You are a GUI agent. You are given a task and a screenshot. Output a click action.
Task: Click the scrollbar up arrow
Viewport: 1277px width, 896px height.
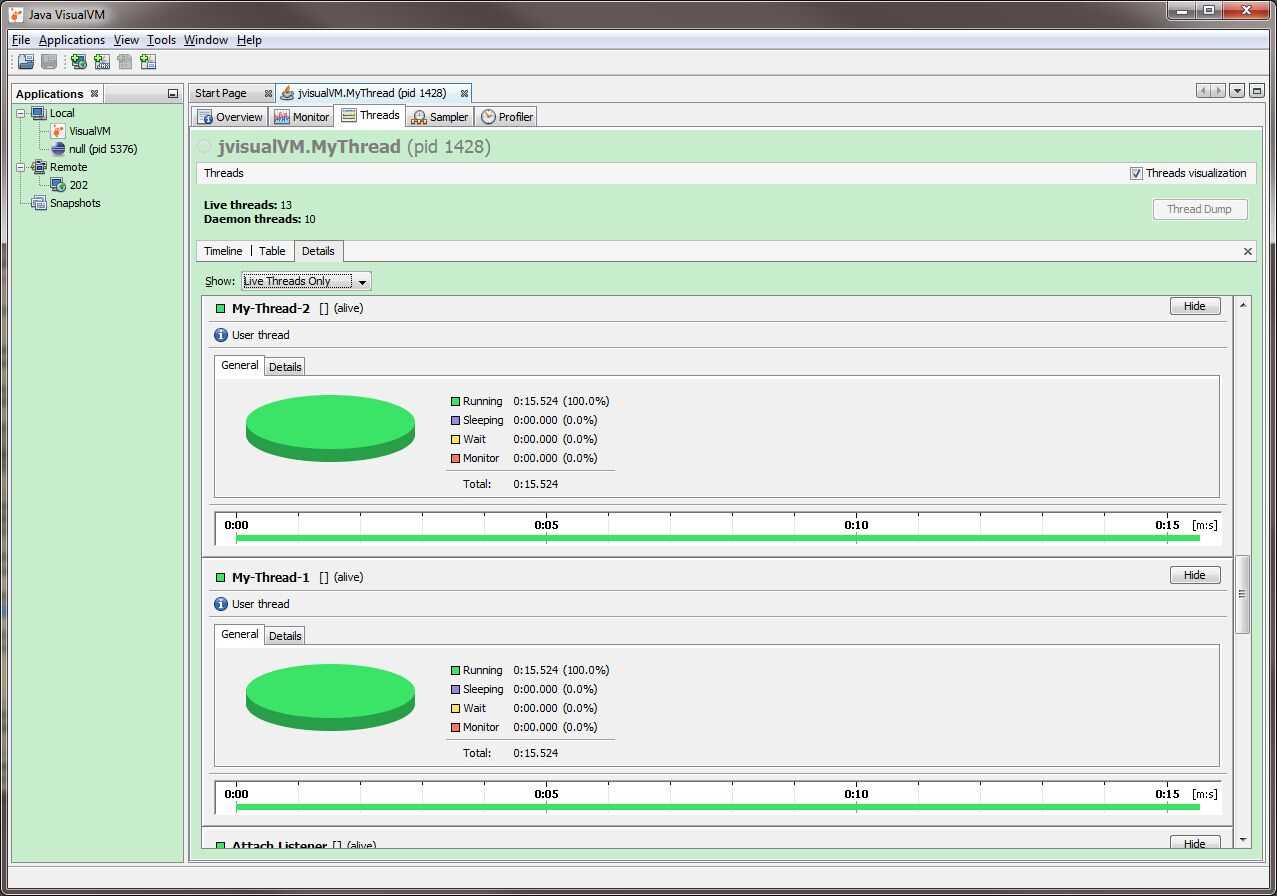click(1243, 304)
